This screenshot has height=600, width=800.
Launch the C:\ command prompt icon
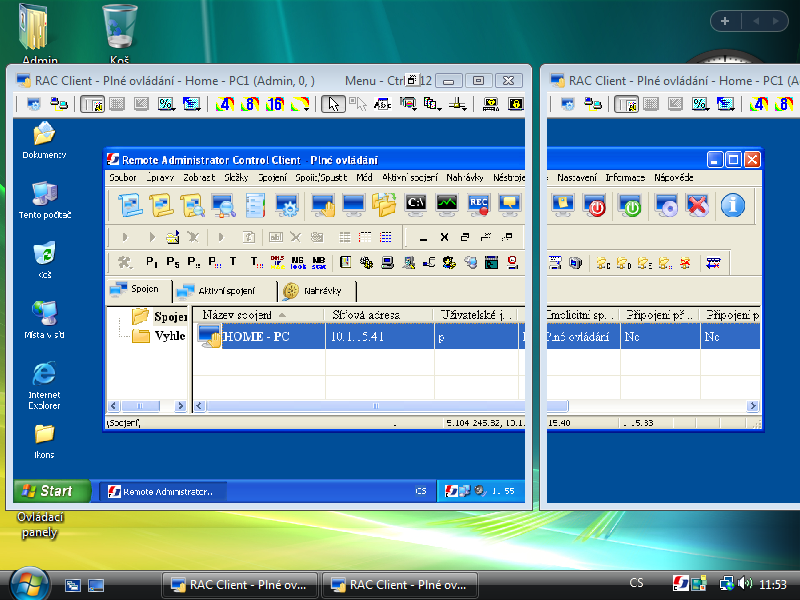coord(416,206)
